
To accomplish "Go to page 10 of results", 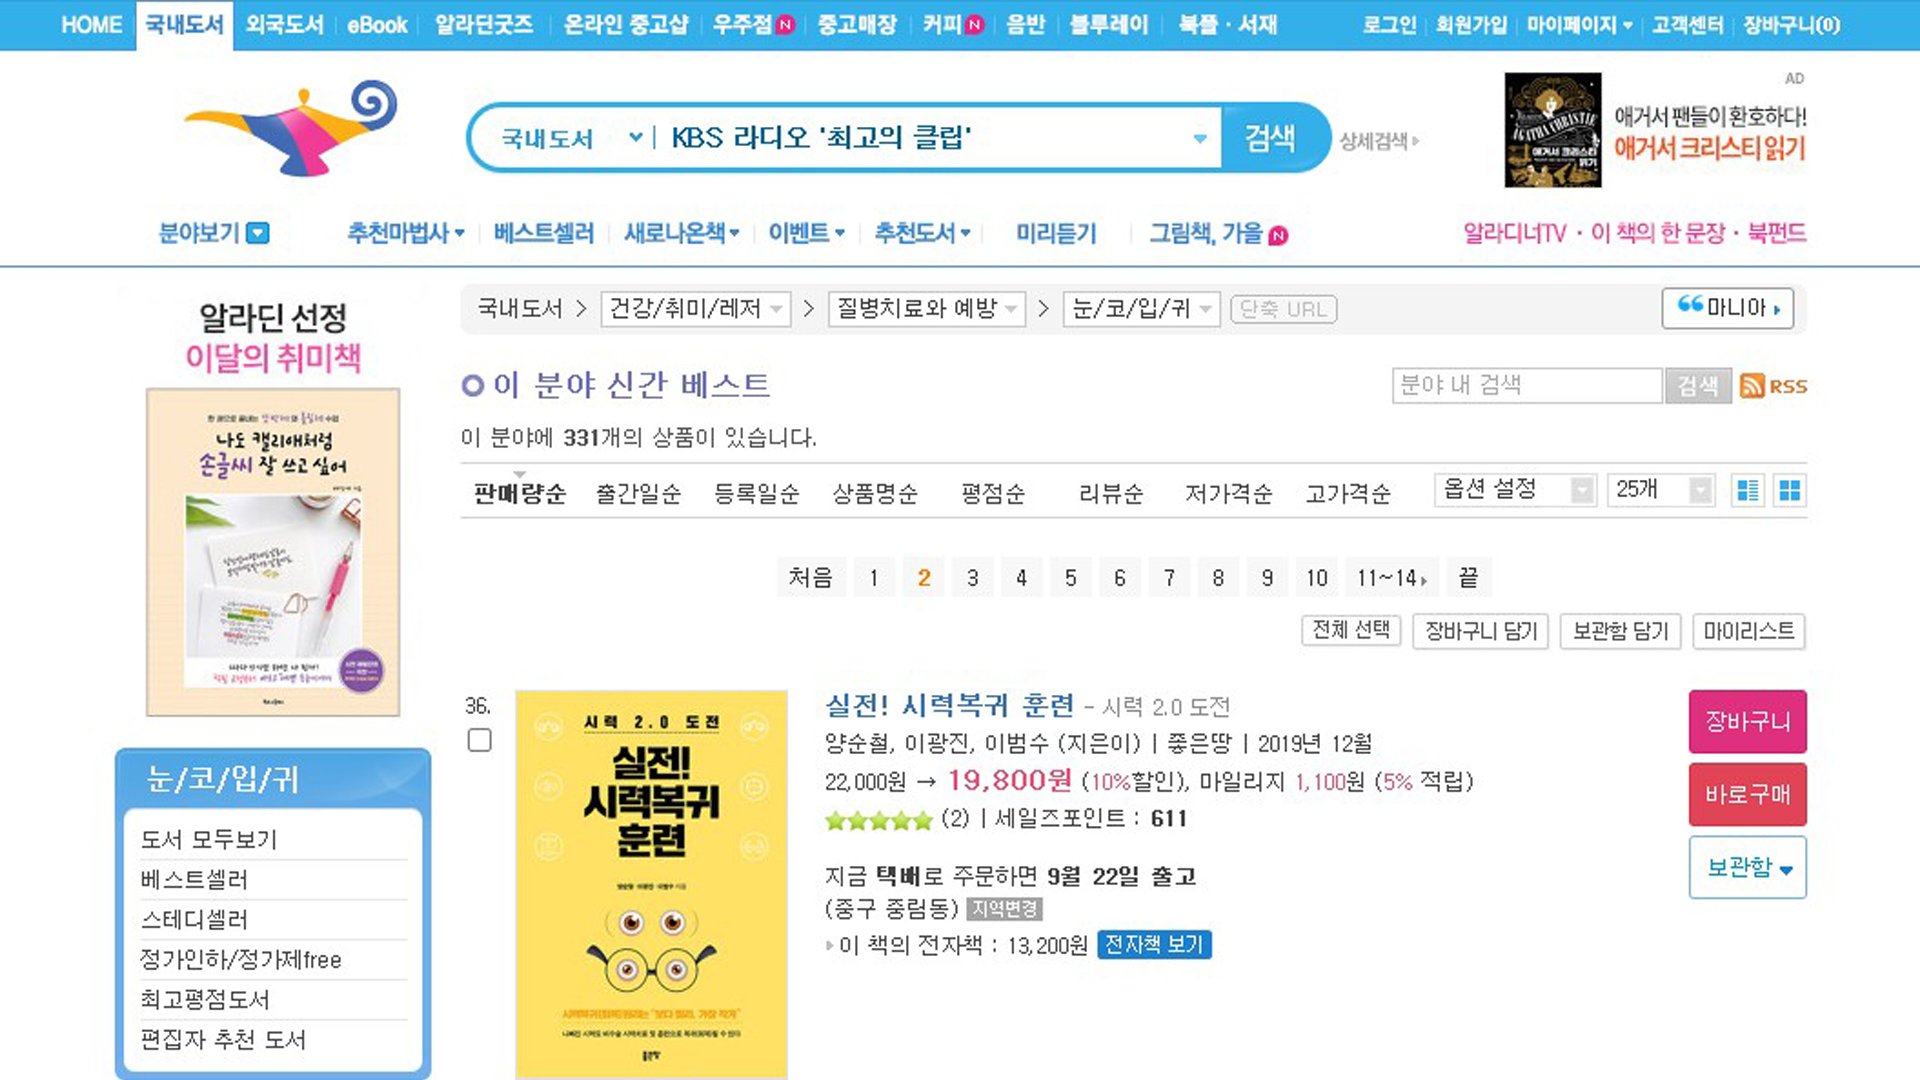I will pyautogui.click(x=1317, y=577).
